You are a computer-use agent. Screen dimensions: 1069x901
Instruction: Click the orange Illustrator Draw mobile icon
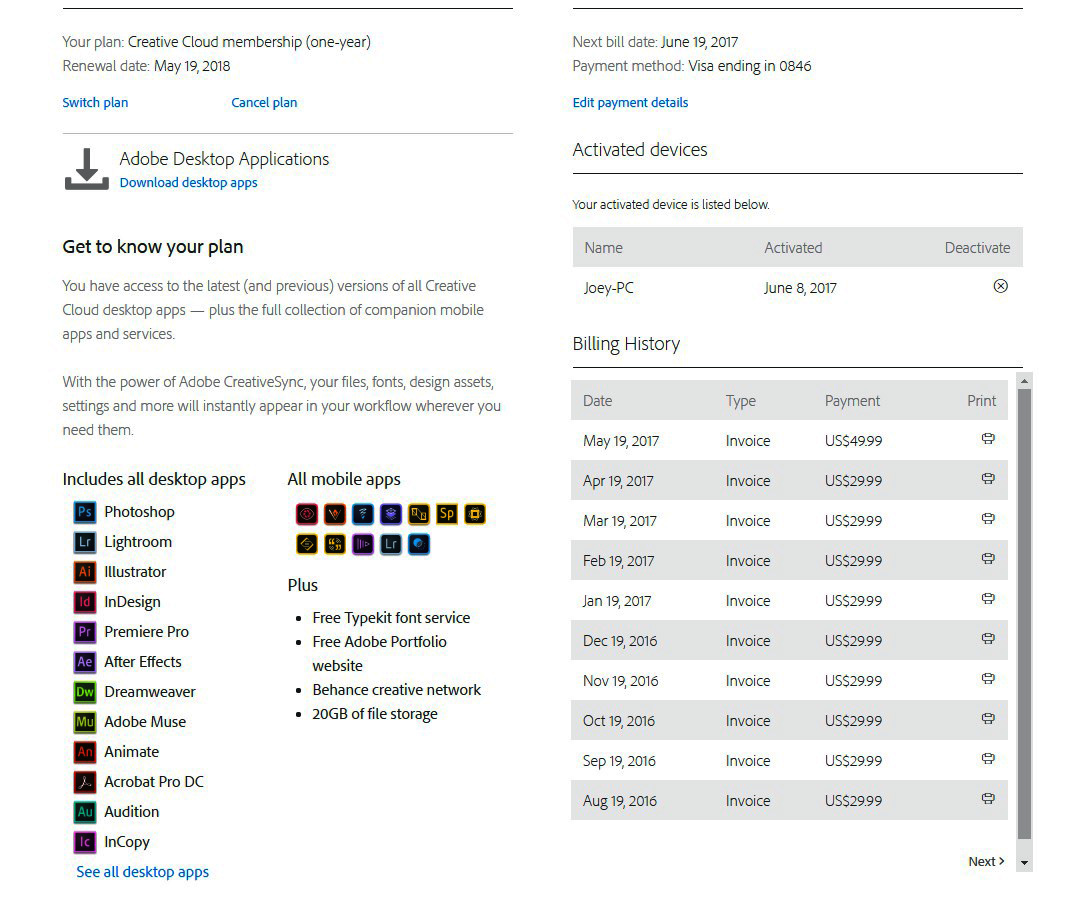tap(335, 514)
